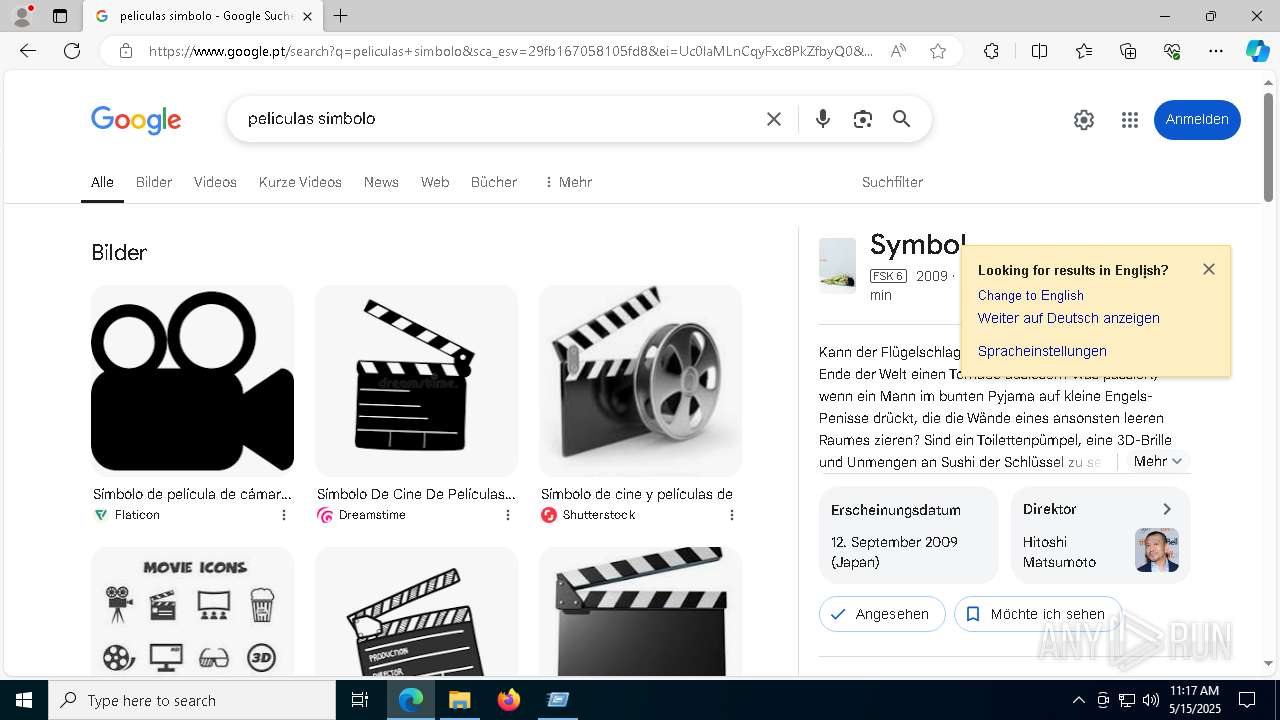Focus the browser address bar URL
Screen dimensions: 1280x720
point(510,51)
